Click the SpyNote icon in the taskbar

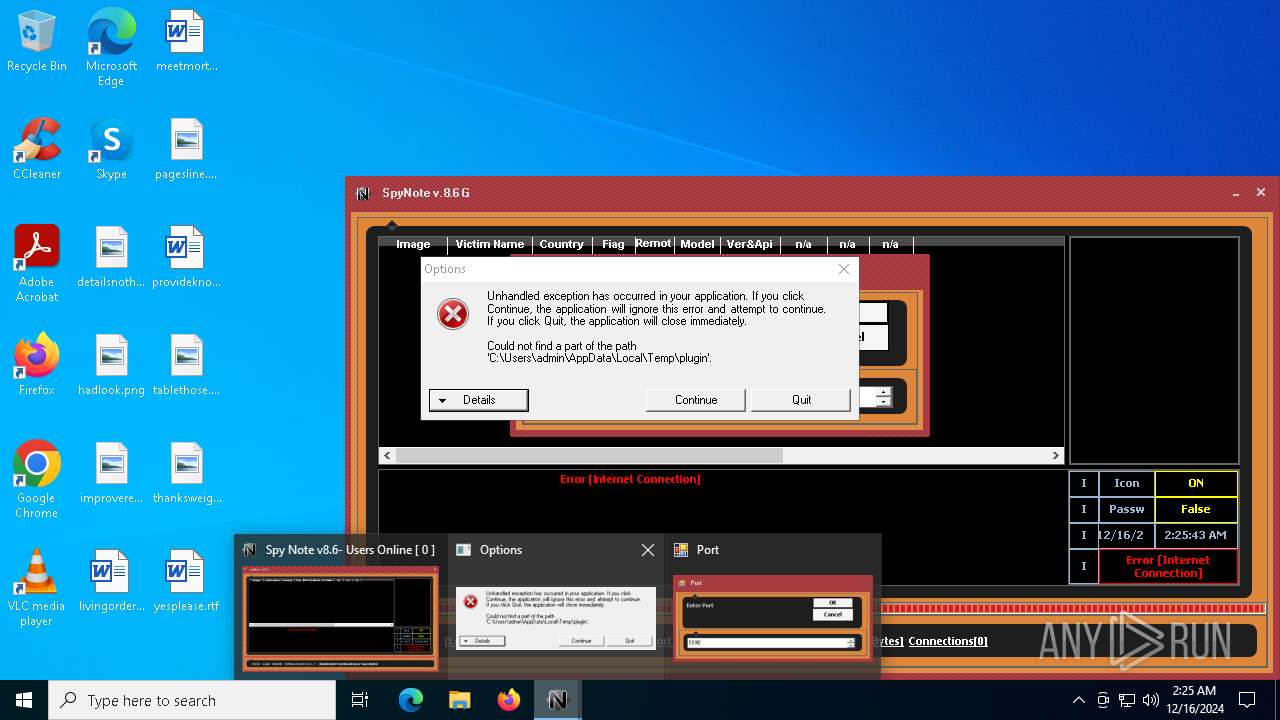tap(557, 700)
